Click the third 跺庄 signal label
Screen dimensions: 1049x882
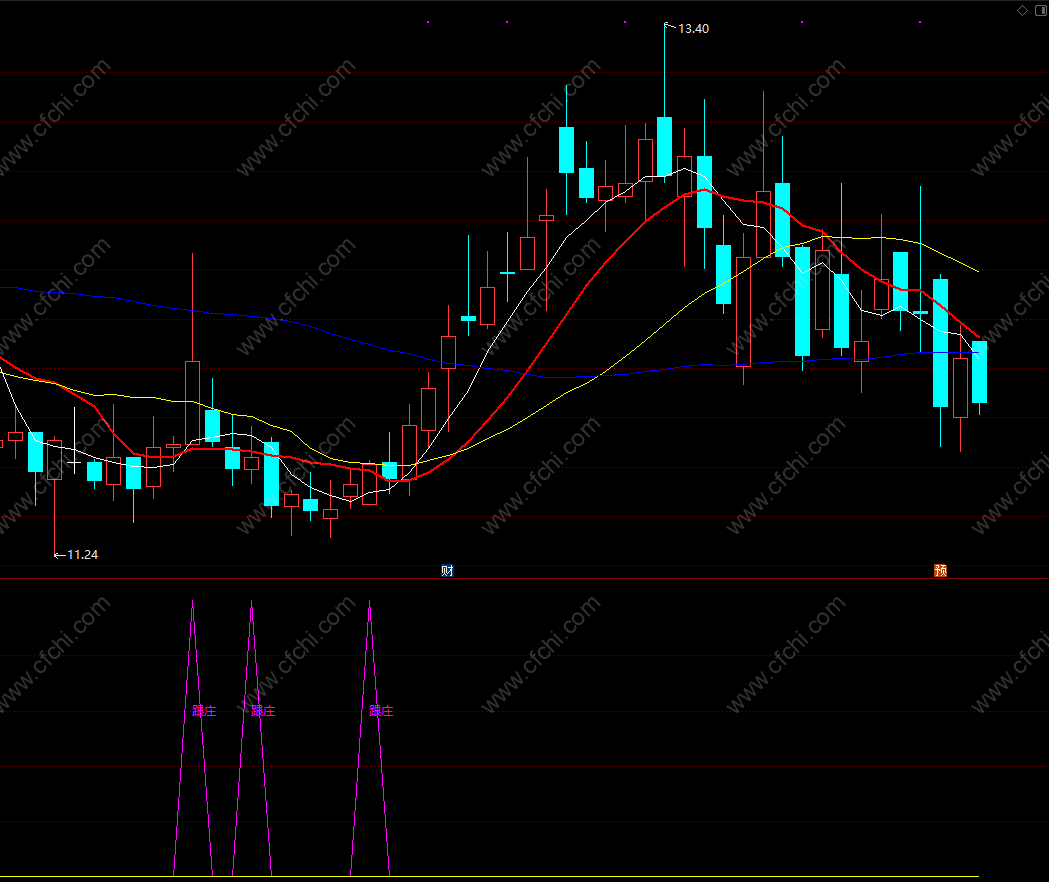(381, 711)
